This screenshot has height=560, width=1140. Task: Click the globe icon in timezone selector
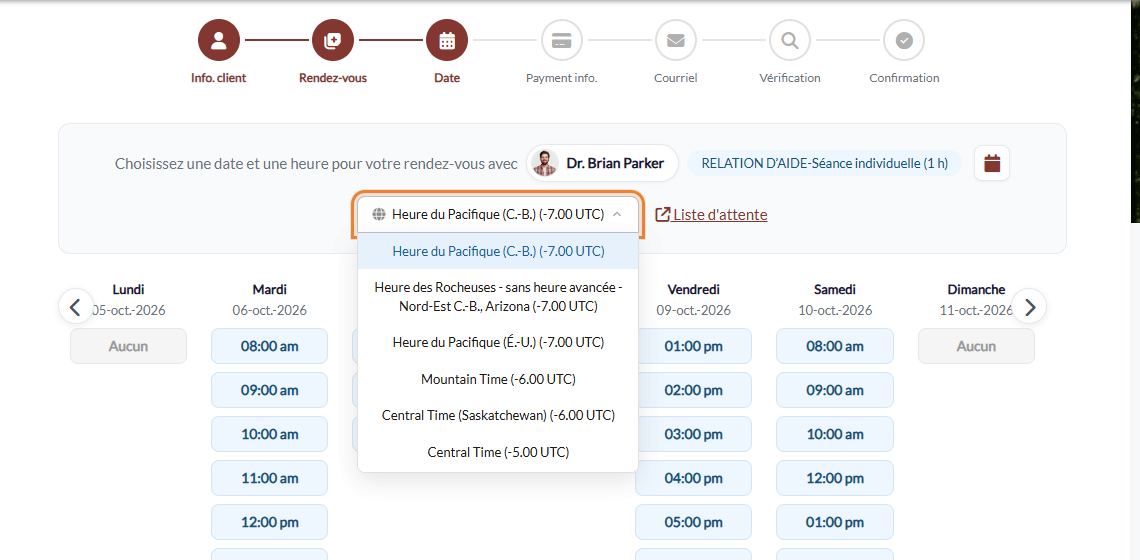pos(378,215)
